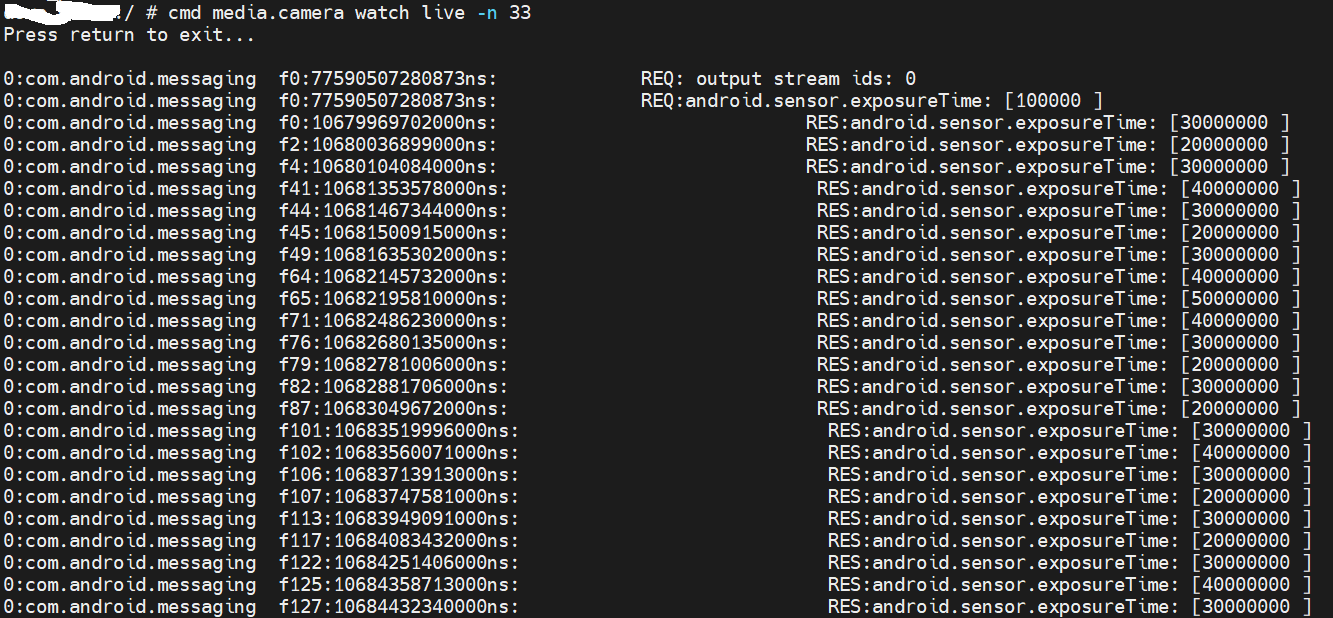Click the exposure value on the f102 line
This screenshot has width=1333, height=618.
[1251, 453]
